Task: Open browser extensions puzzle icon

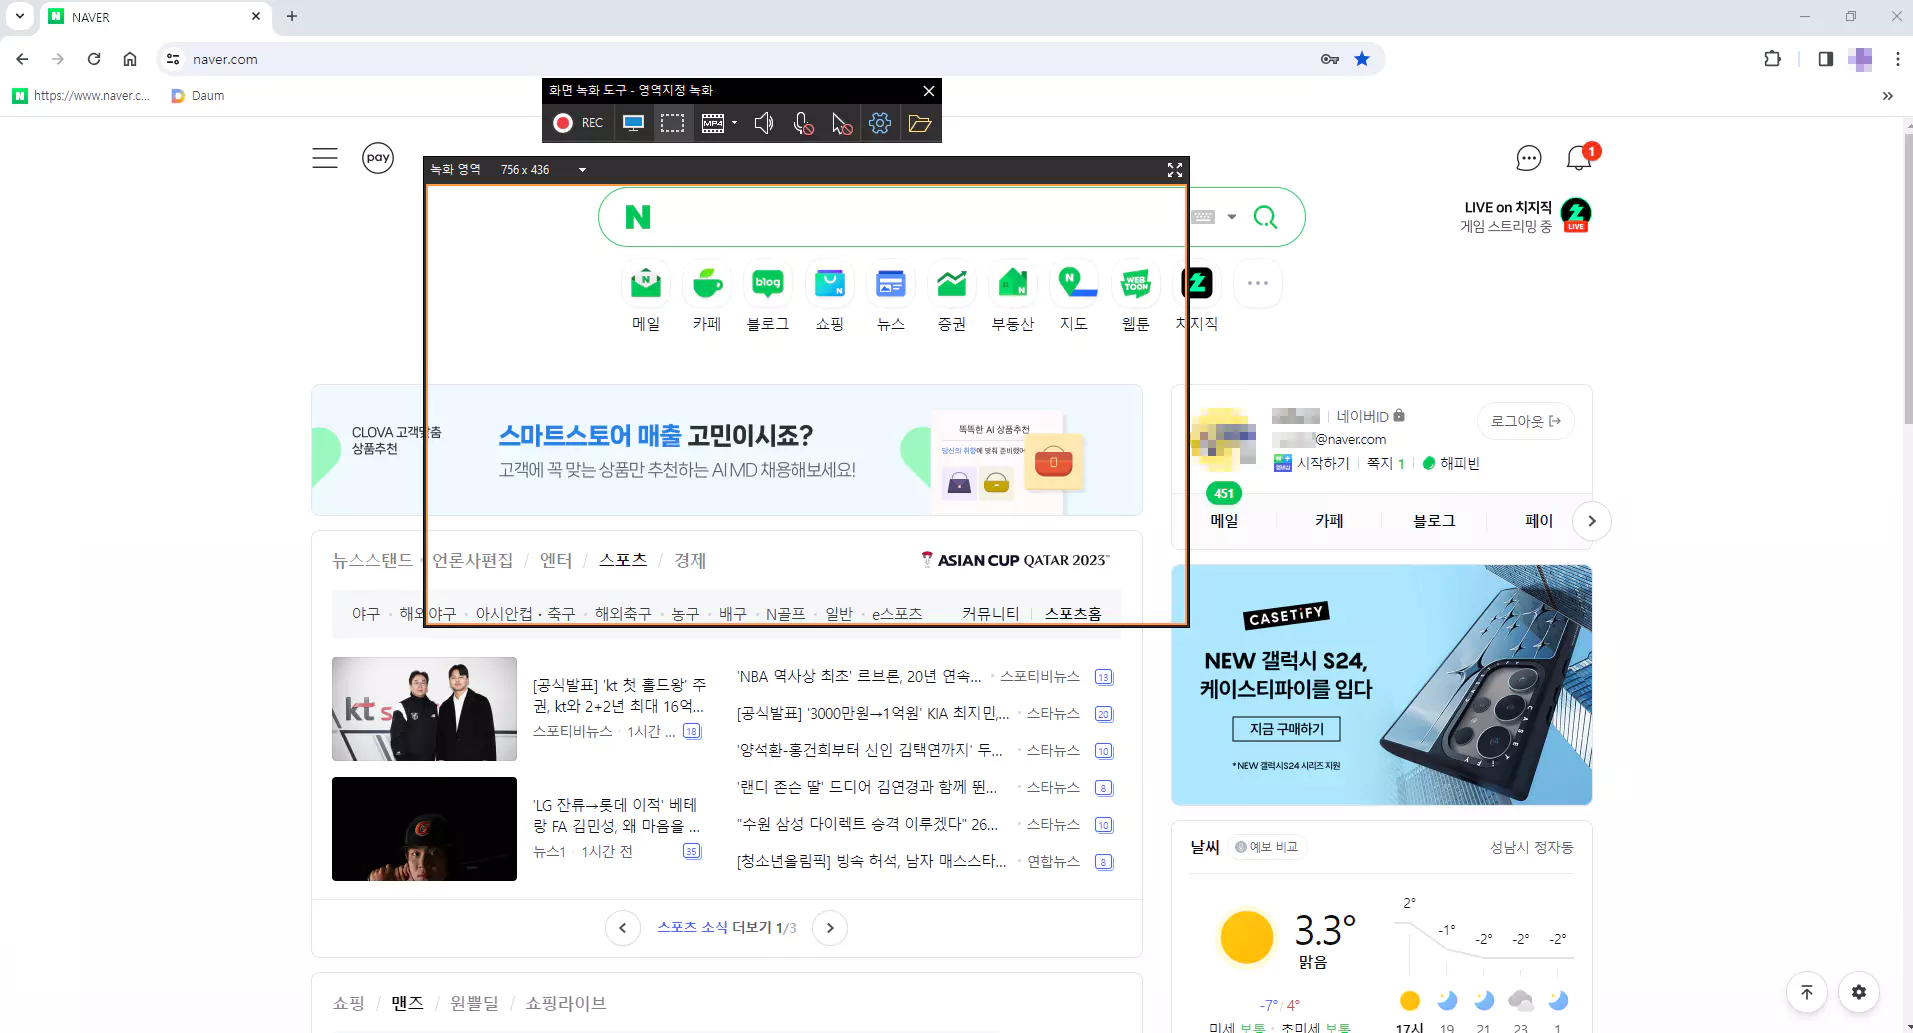Action: tap(1772, 59)
